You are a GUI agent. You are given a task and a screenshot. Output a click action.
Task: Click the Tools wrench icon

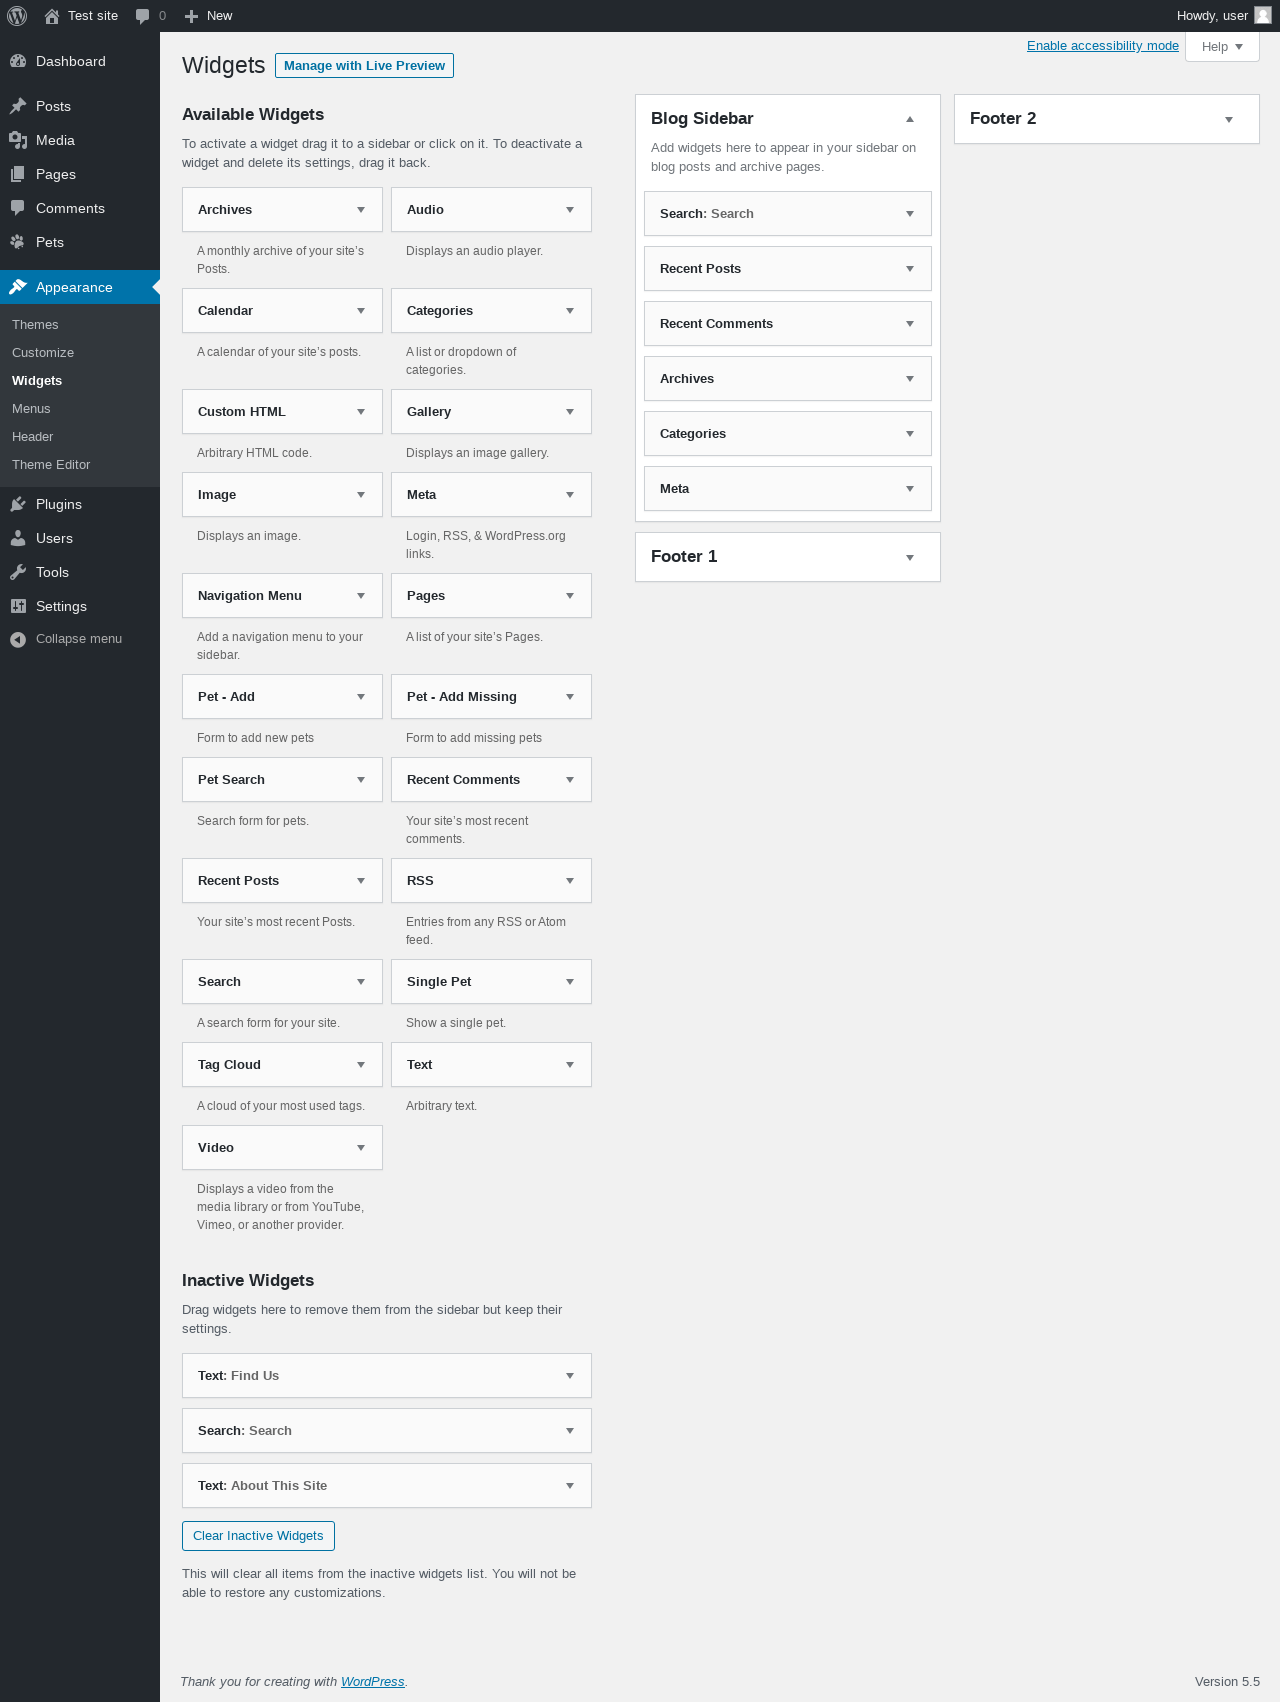(x=18, y=572)
